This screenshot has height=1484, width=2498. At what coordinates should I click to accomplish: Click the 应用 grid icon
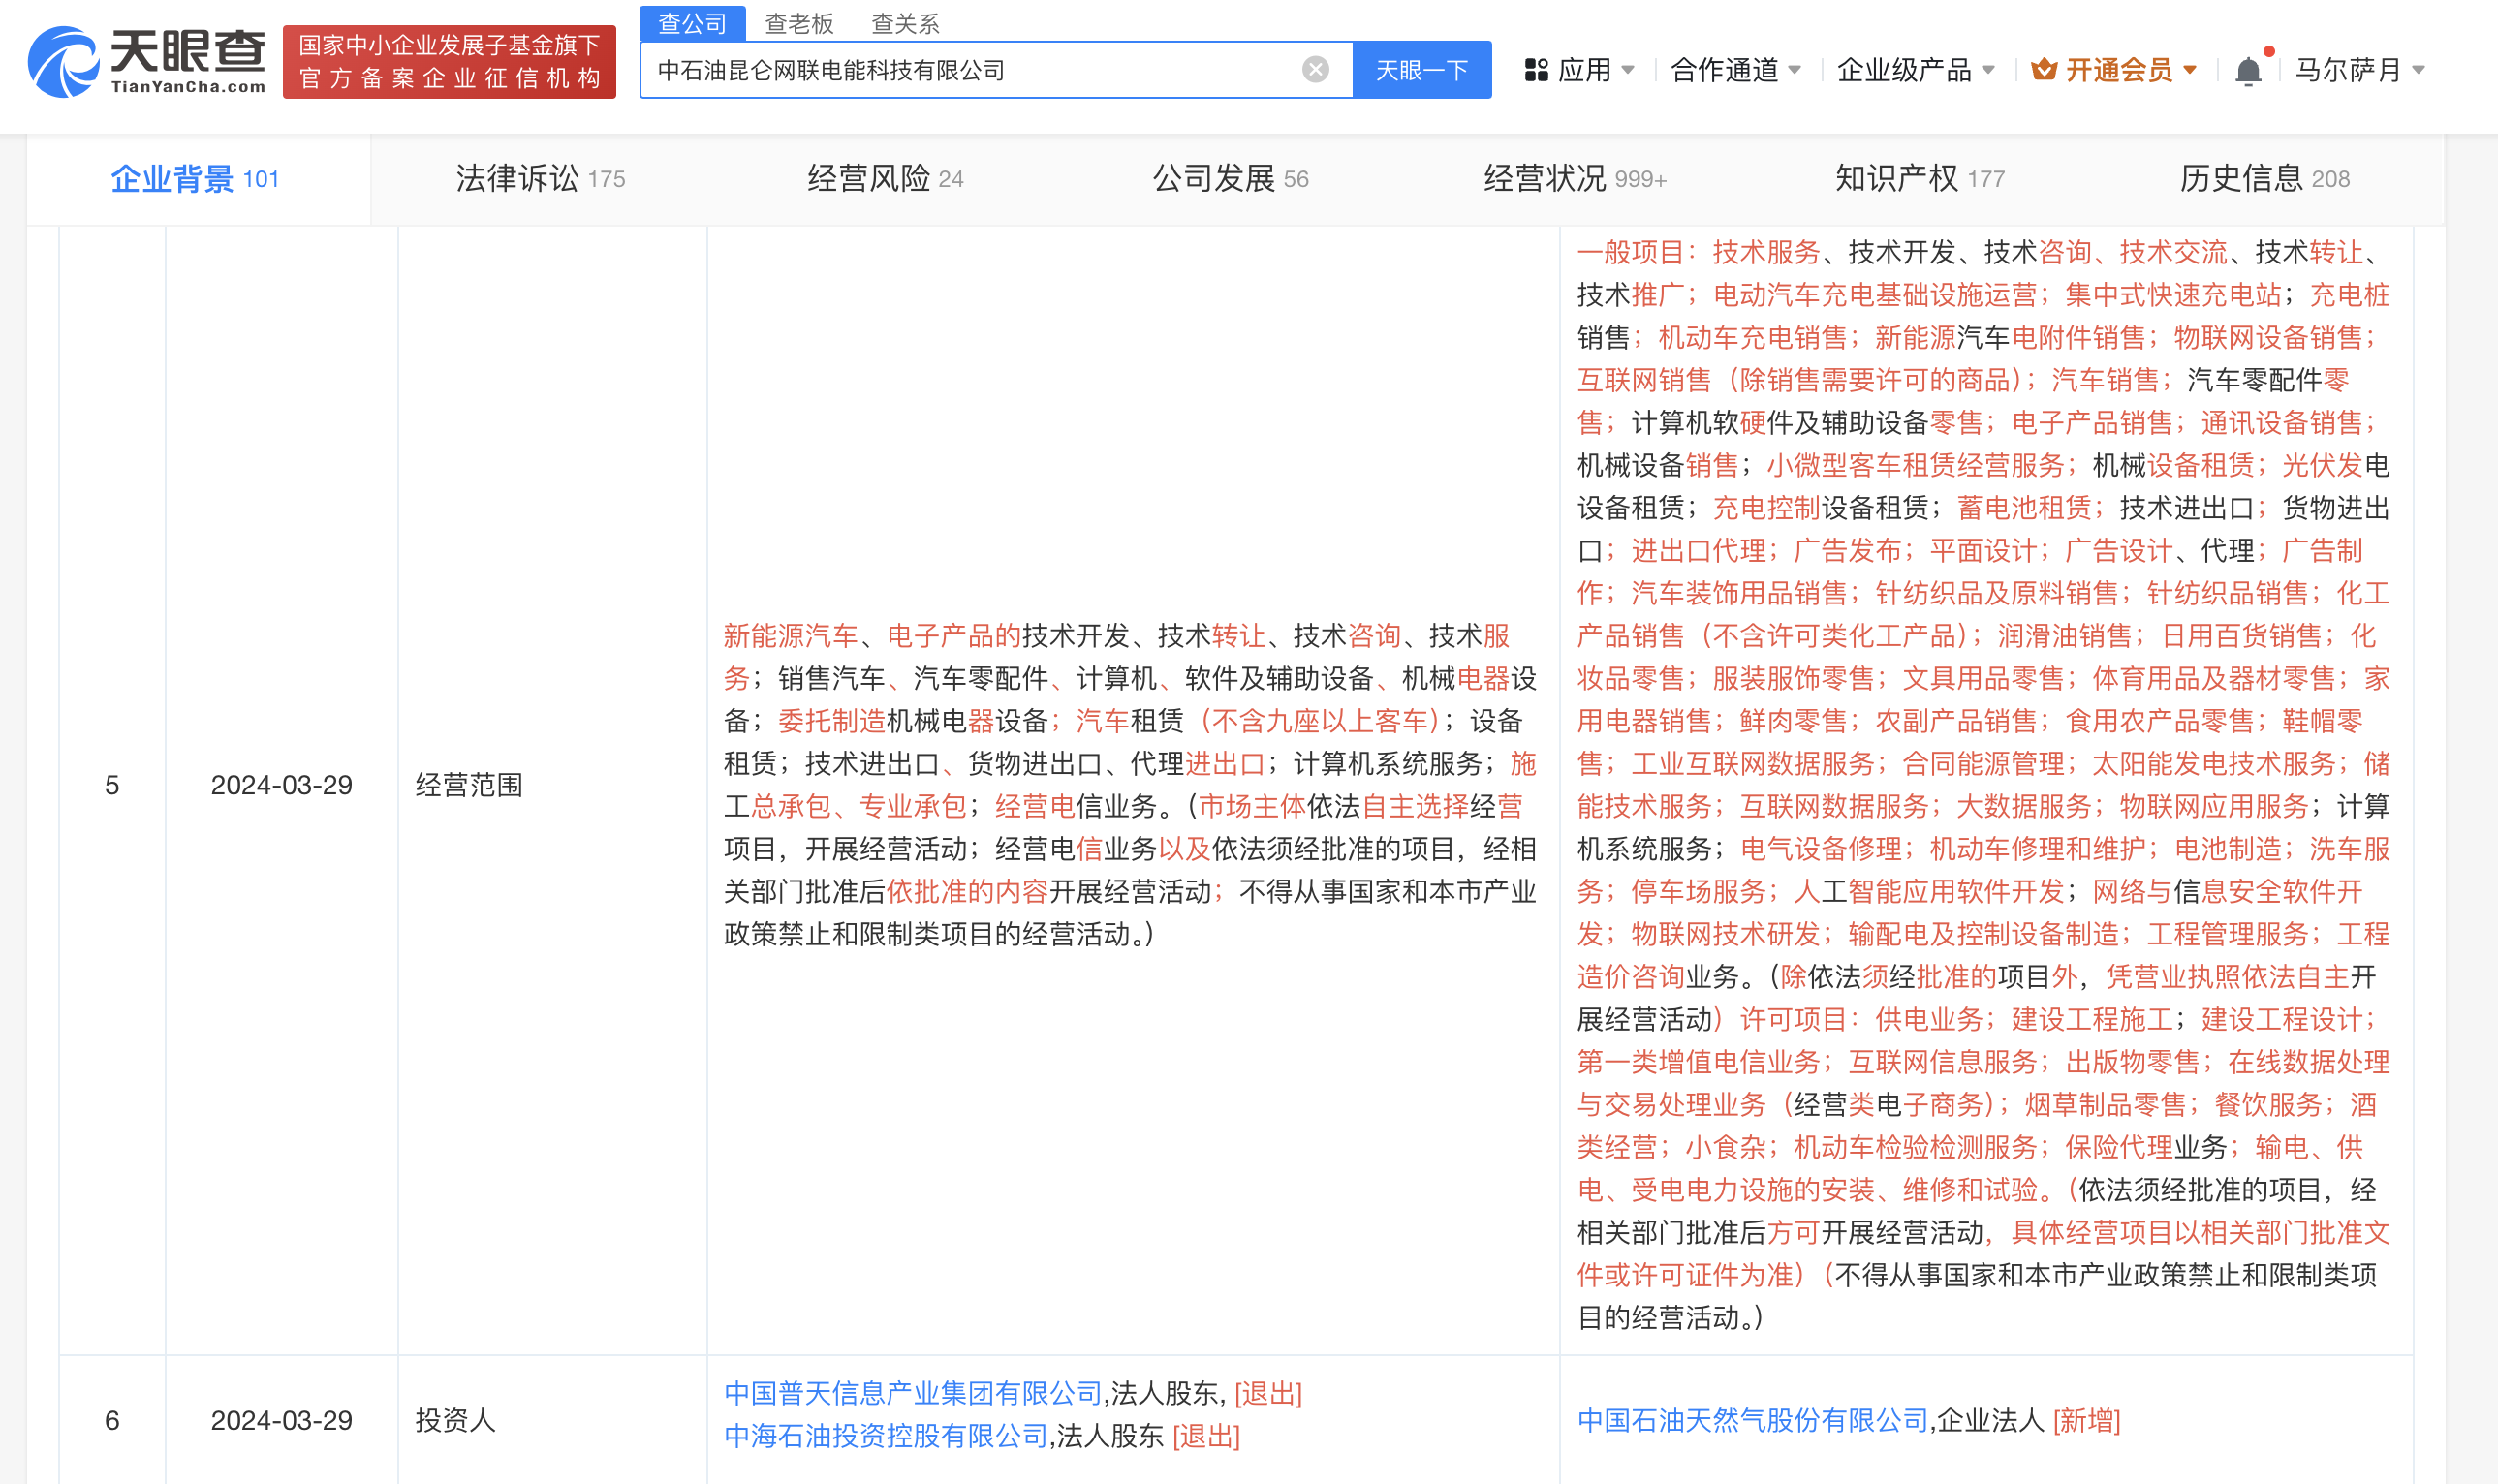pos(1535,70)
